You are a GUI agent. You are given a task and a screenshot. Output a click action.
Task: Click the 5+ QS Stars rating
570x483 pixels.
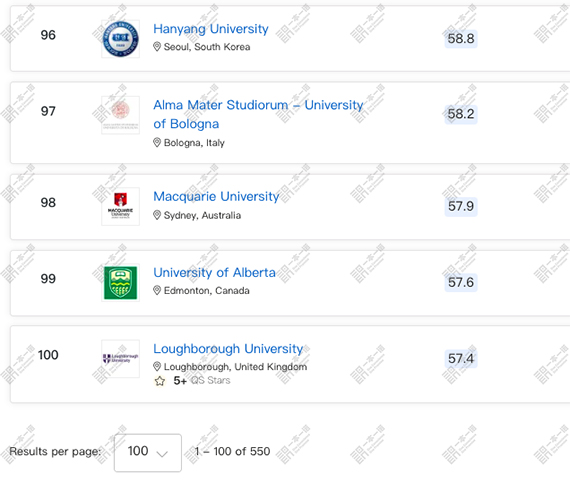[x=202, y=381]
